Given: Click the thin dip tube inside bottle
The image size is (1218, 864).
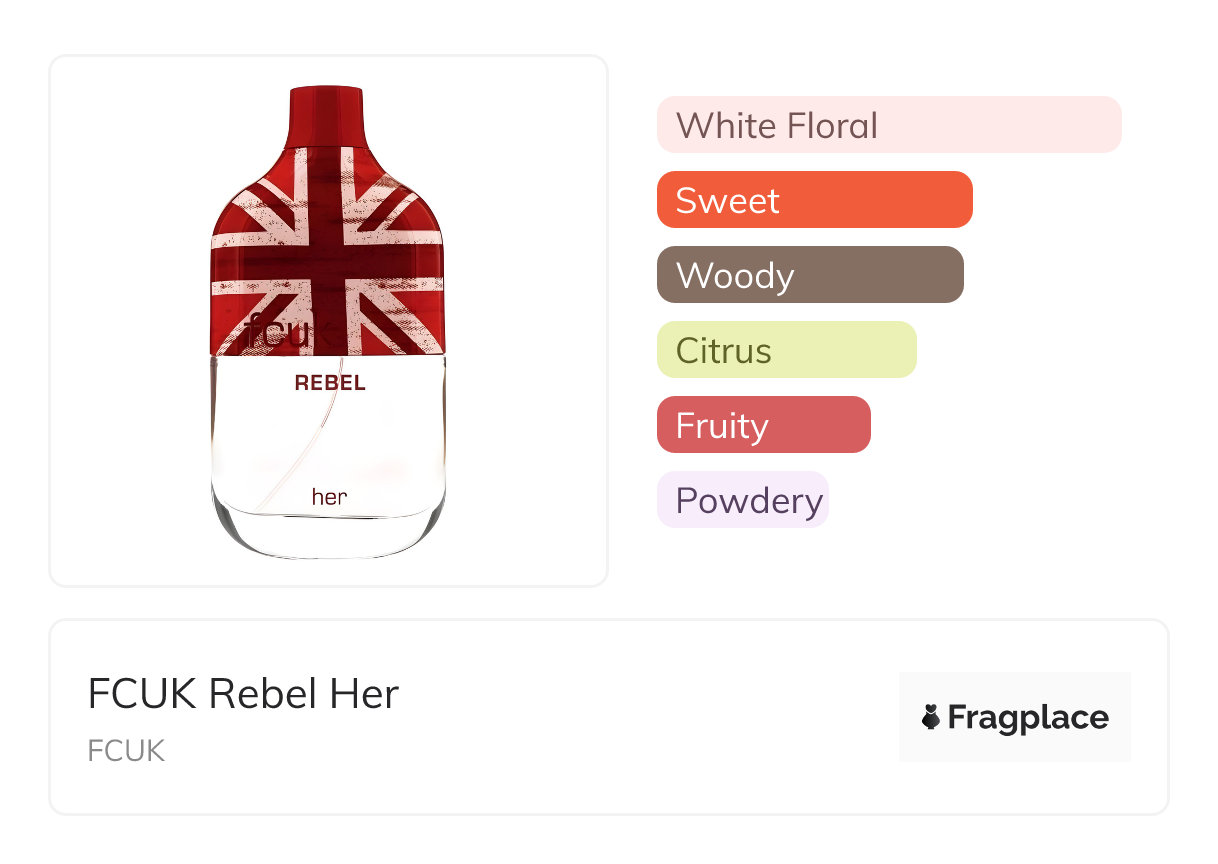Looking at the screenshot, I should click(x=300, y=450).
